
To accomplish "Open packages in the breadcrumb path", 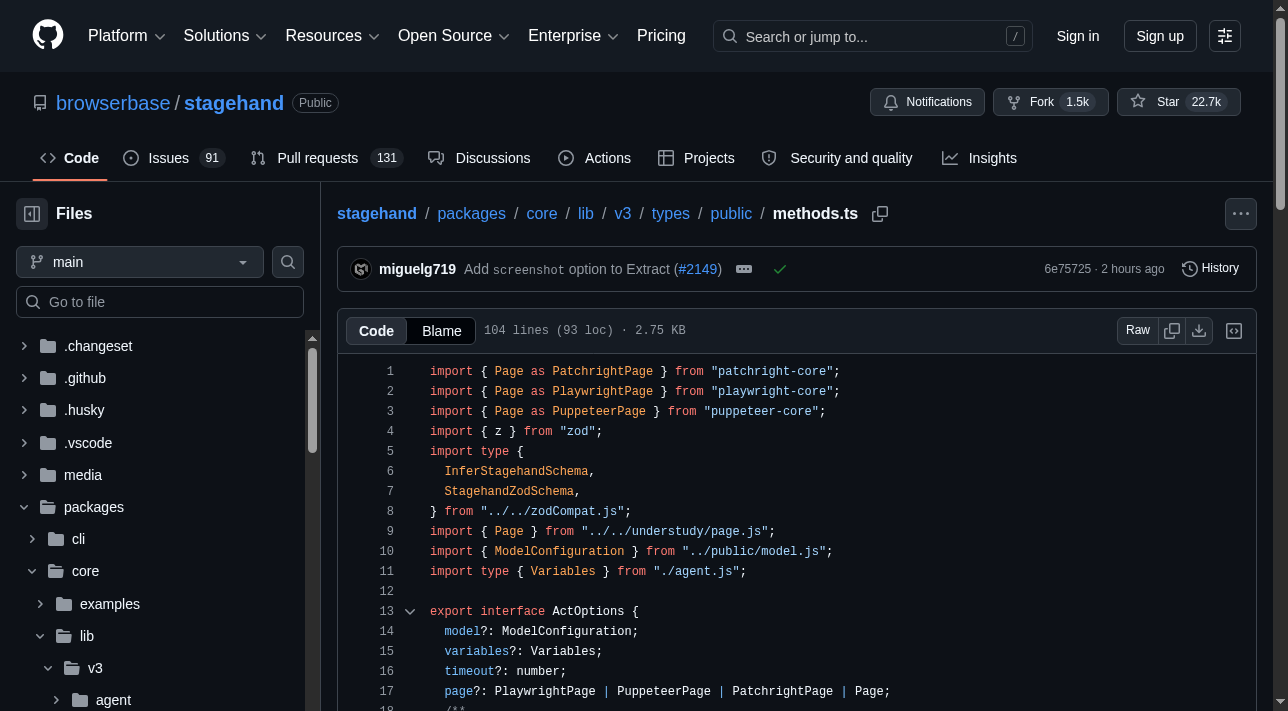I will [471, 214].
